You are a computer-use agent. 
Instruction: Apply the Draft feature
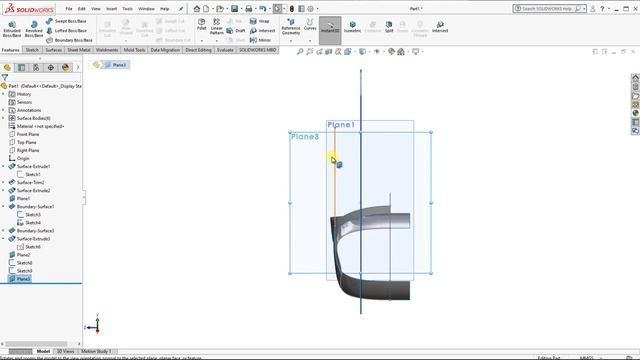[x=236, y=31]
